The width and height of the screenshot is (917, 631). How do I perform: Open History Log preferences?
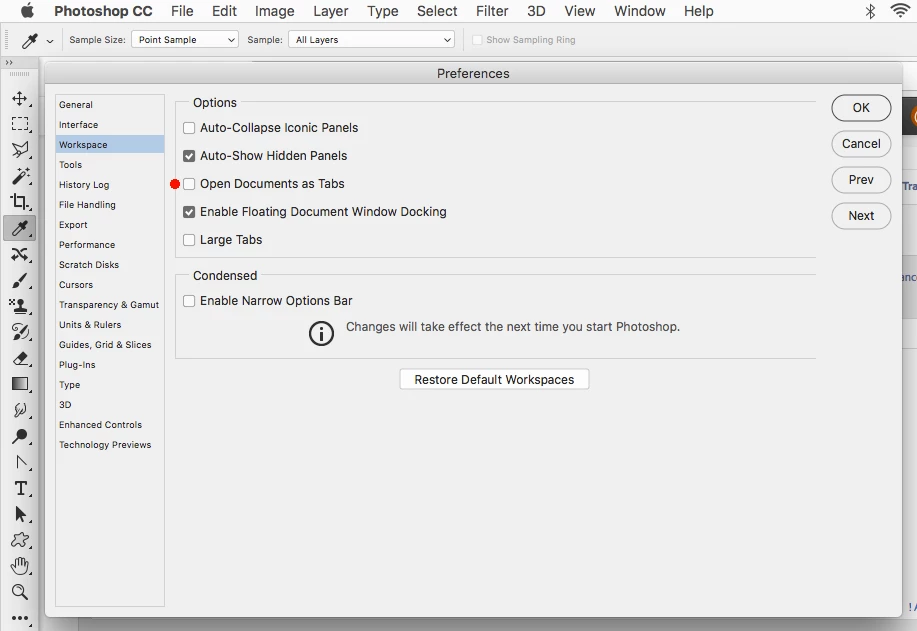click(x=110, y=185)
